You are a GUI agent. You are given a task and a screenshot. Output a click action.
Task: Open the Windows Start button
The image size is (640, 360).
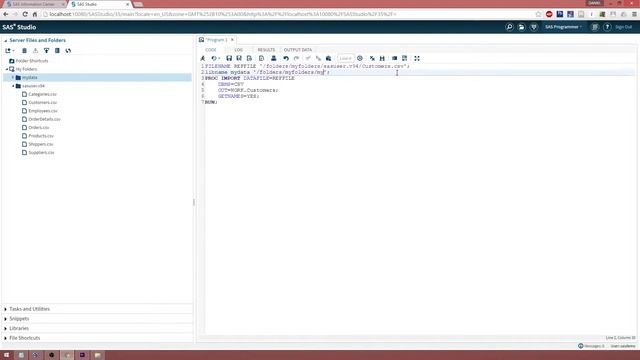click(x=7, y=355)
